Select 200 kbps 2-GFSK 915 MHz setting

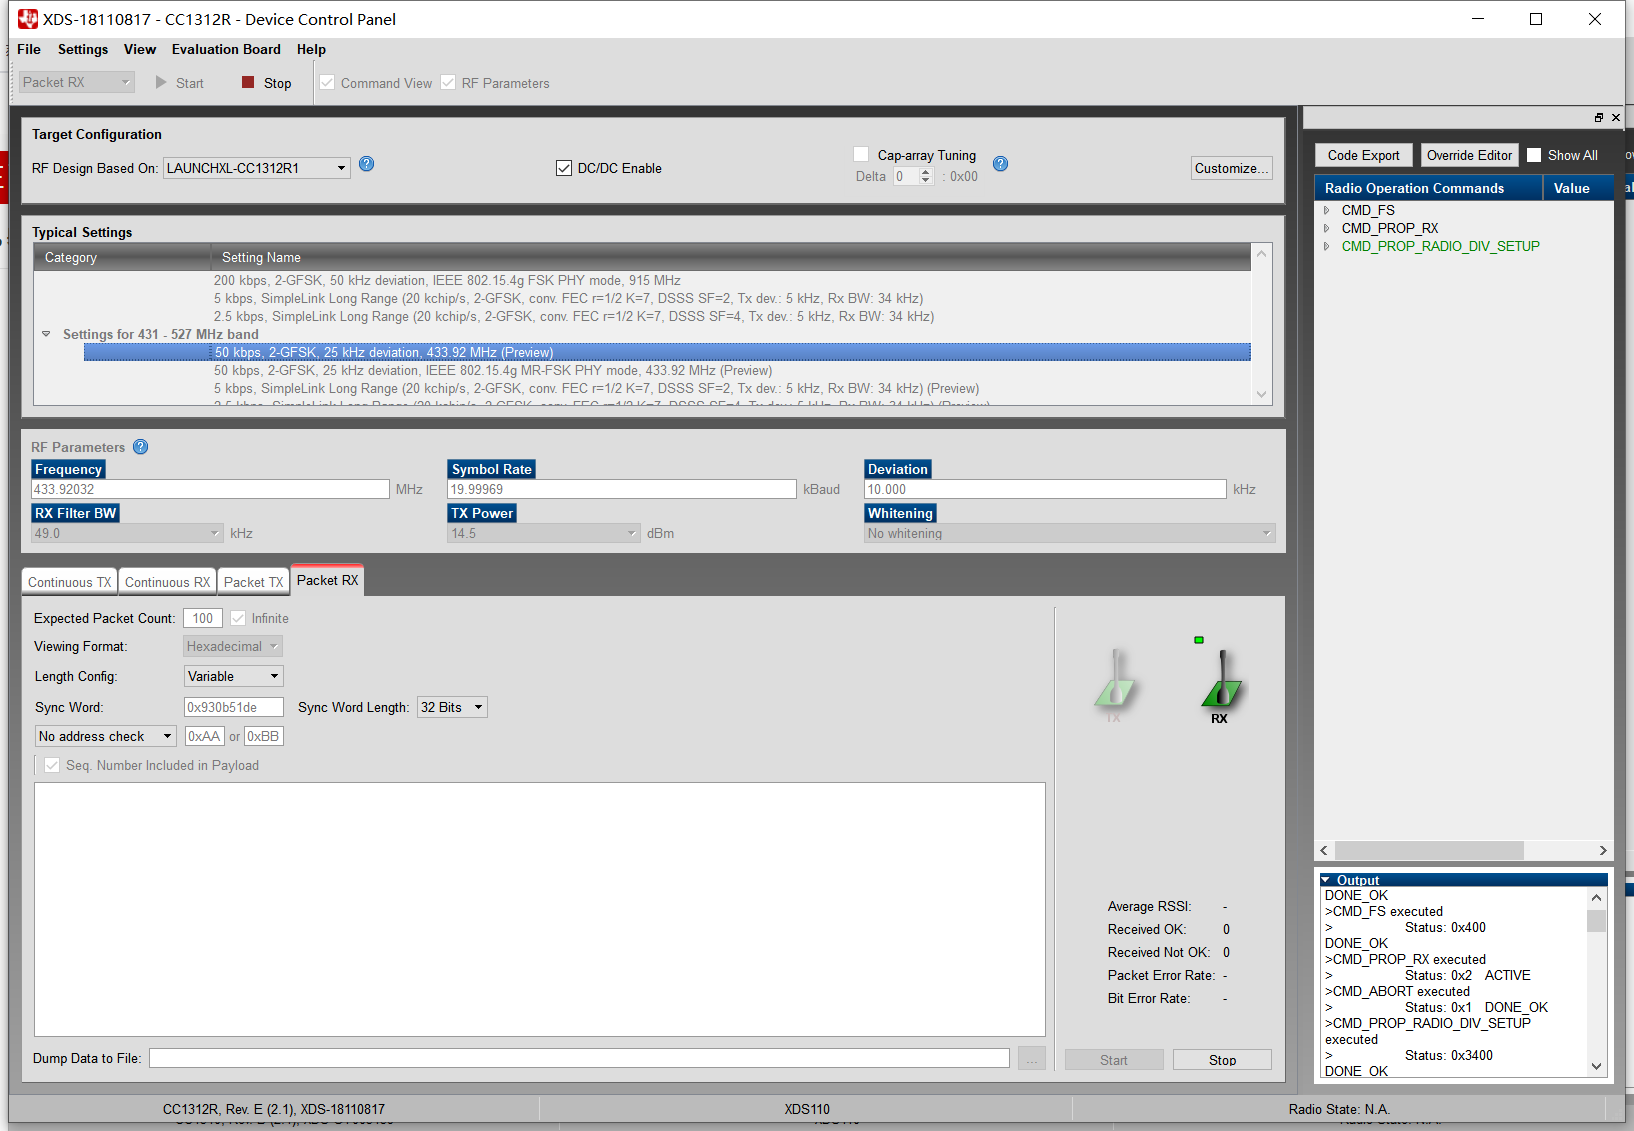447,280
